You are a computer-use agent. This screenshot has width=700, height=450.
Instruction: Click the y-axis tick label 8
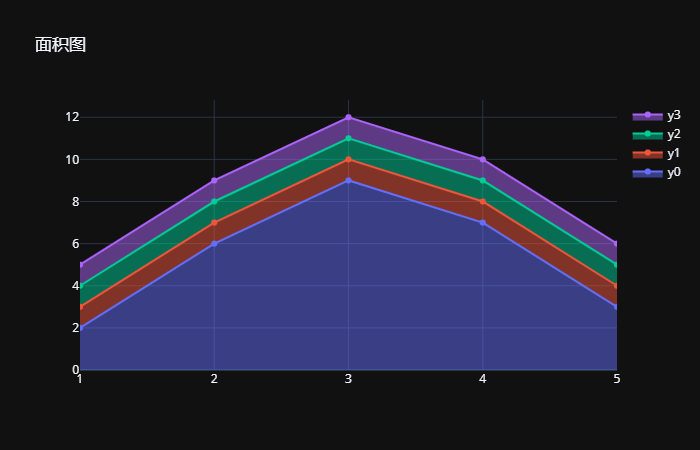[75, 201]
